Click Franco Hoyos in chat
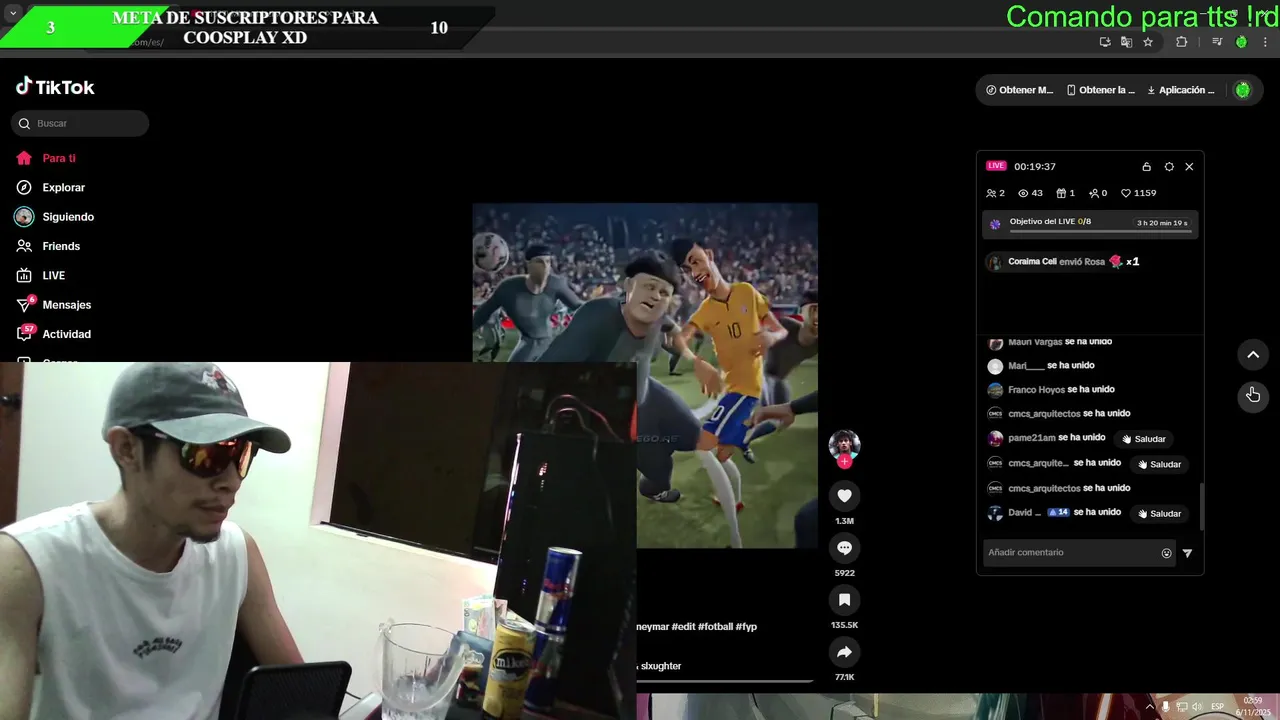 (x=1036, y=390)
